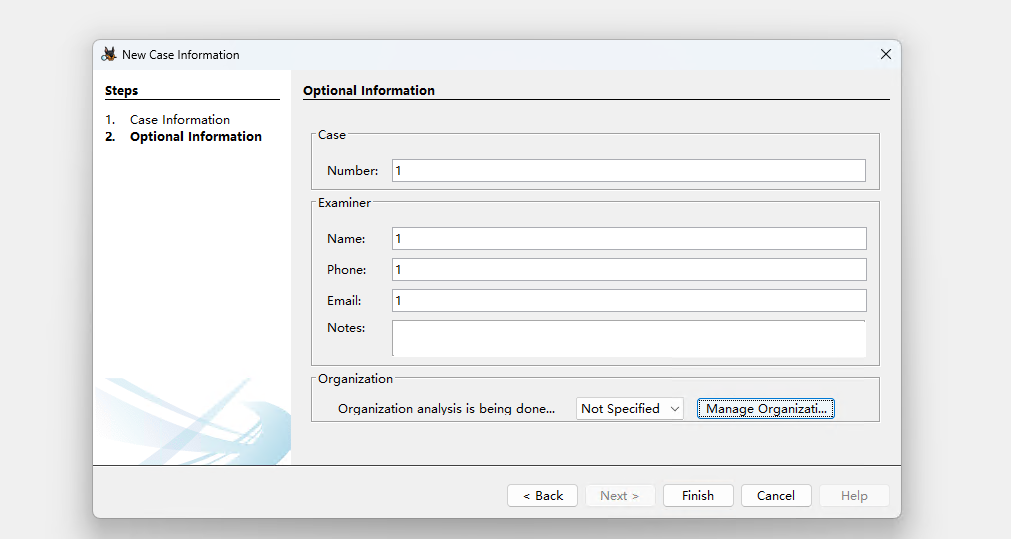Click into the examiner Phone field
Image resolution: width=1011 pixels, height=539 pixels.
tap(628, 270)
